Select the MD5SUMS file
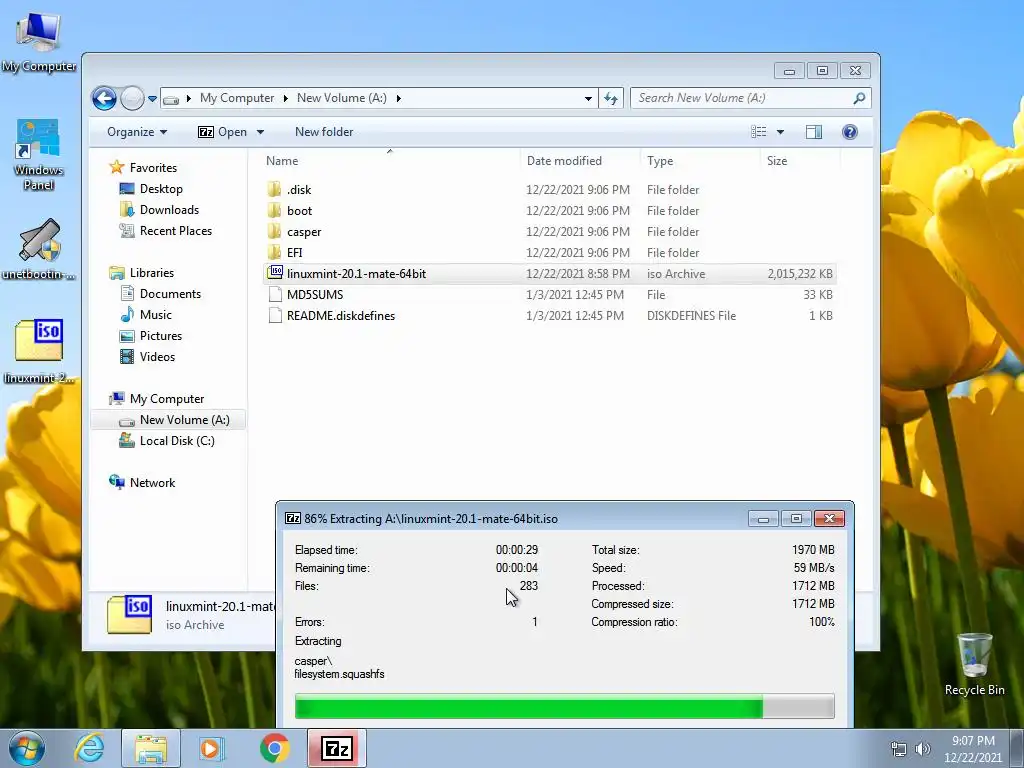 coord(549,295)
